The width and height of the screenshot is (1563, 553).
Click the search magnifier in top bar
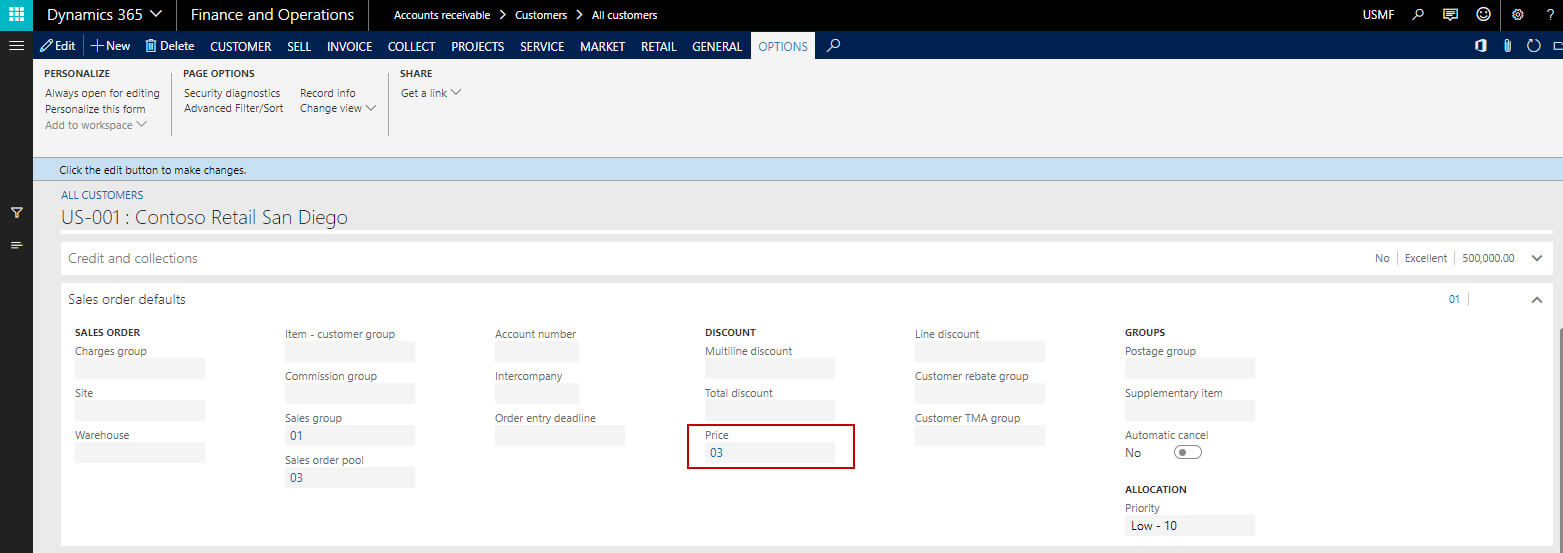1418,15
